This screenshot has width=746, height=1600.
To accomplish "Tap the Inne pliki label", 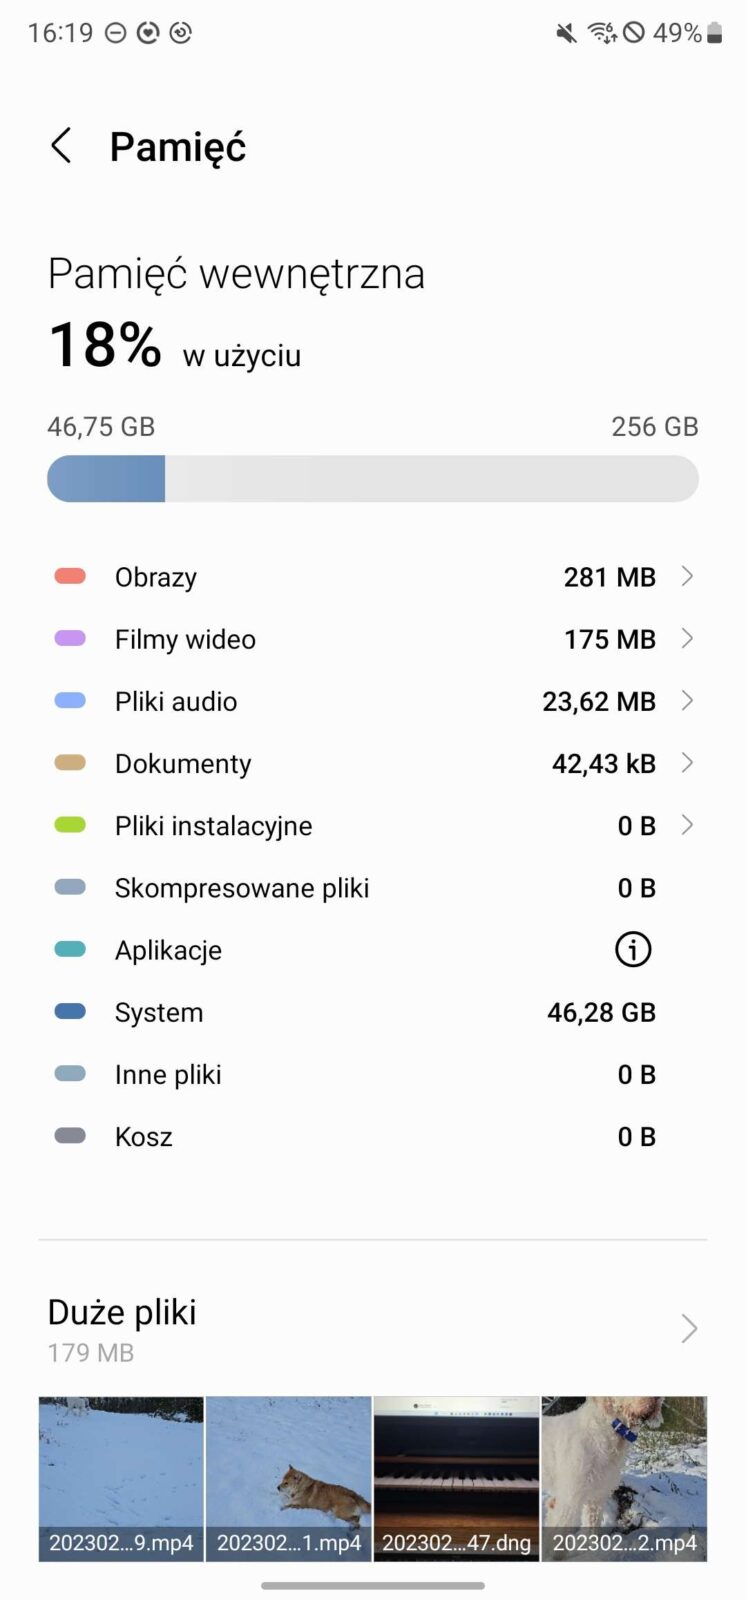I will [168, 1074].
